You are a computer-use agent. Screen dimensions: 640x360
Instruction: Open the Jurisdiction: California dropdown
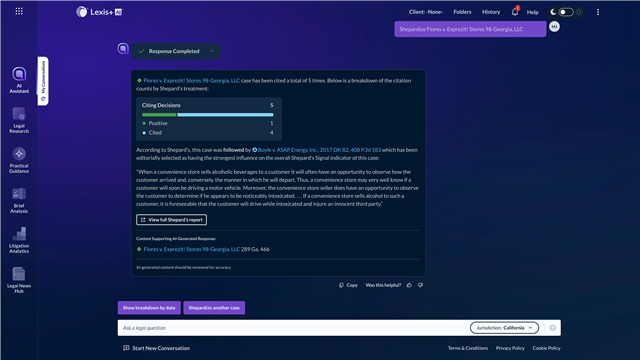pyautogui.click(x=504, y=328)
